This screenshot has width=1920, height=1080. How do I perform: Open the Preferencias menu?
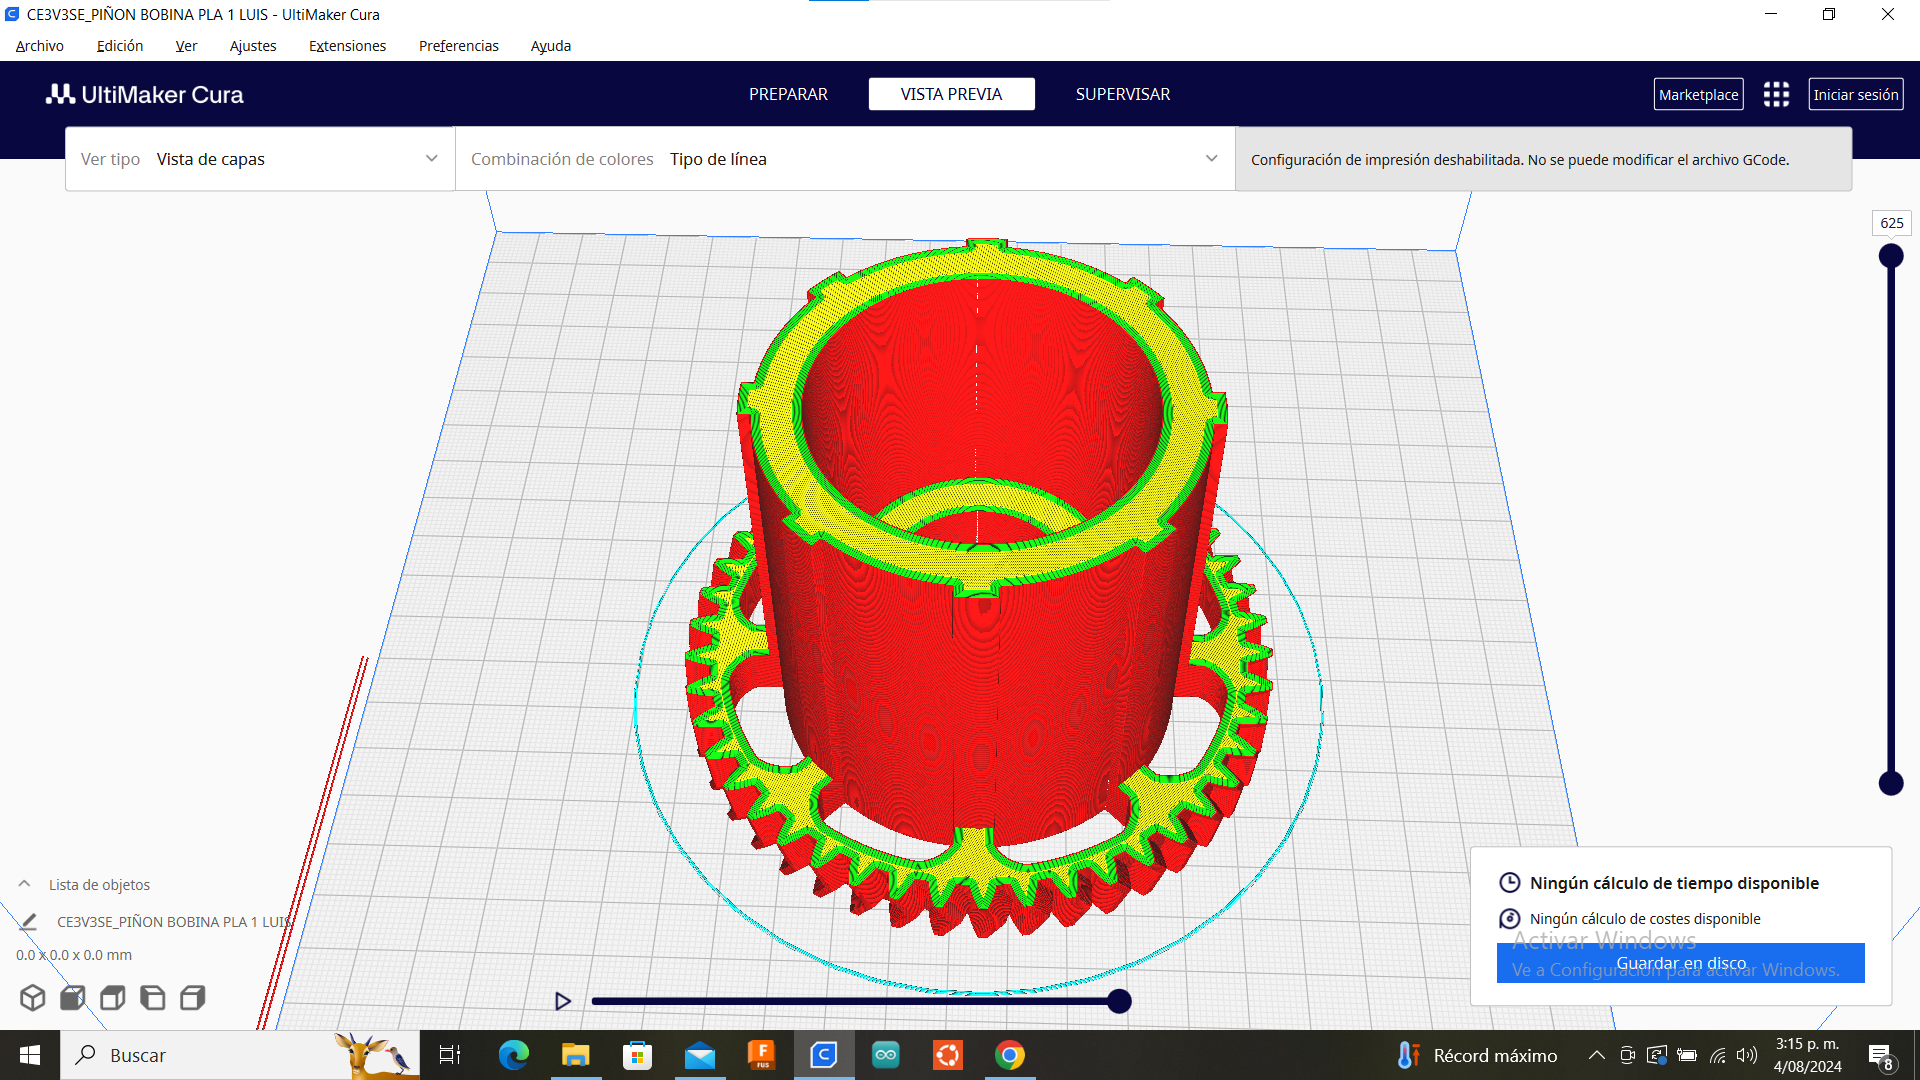pos(459,46)
